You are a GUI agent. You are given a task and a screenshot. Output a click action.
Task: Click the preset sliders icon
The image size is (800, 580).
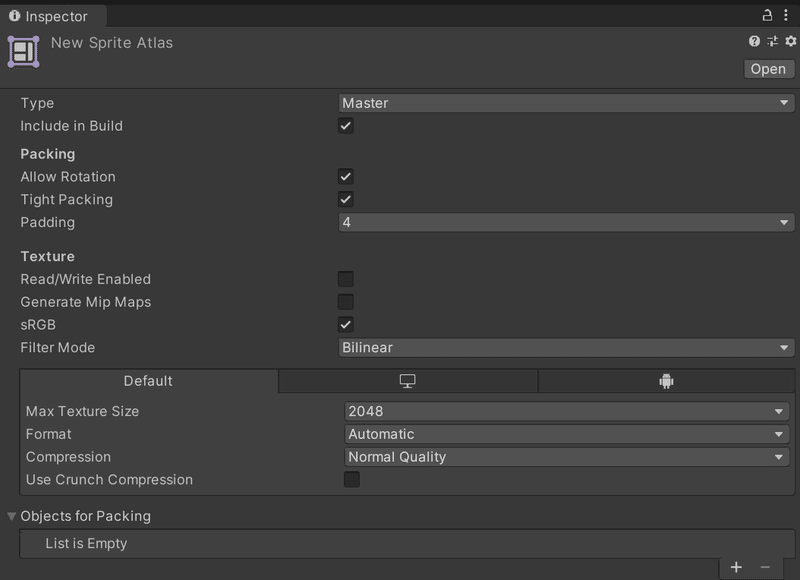tap(772, 41)
